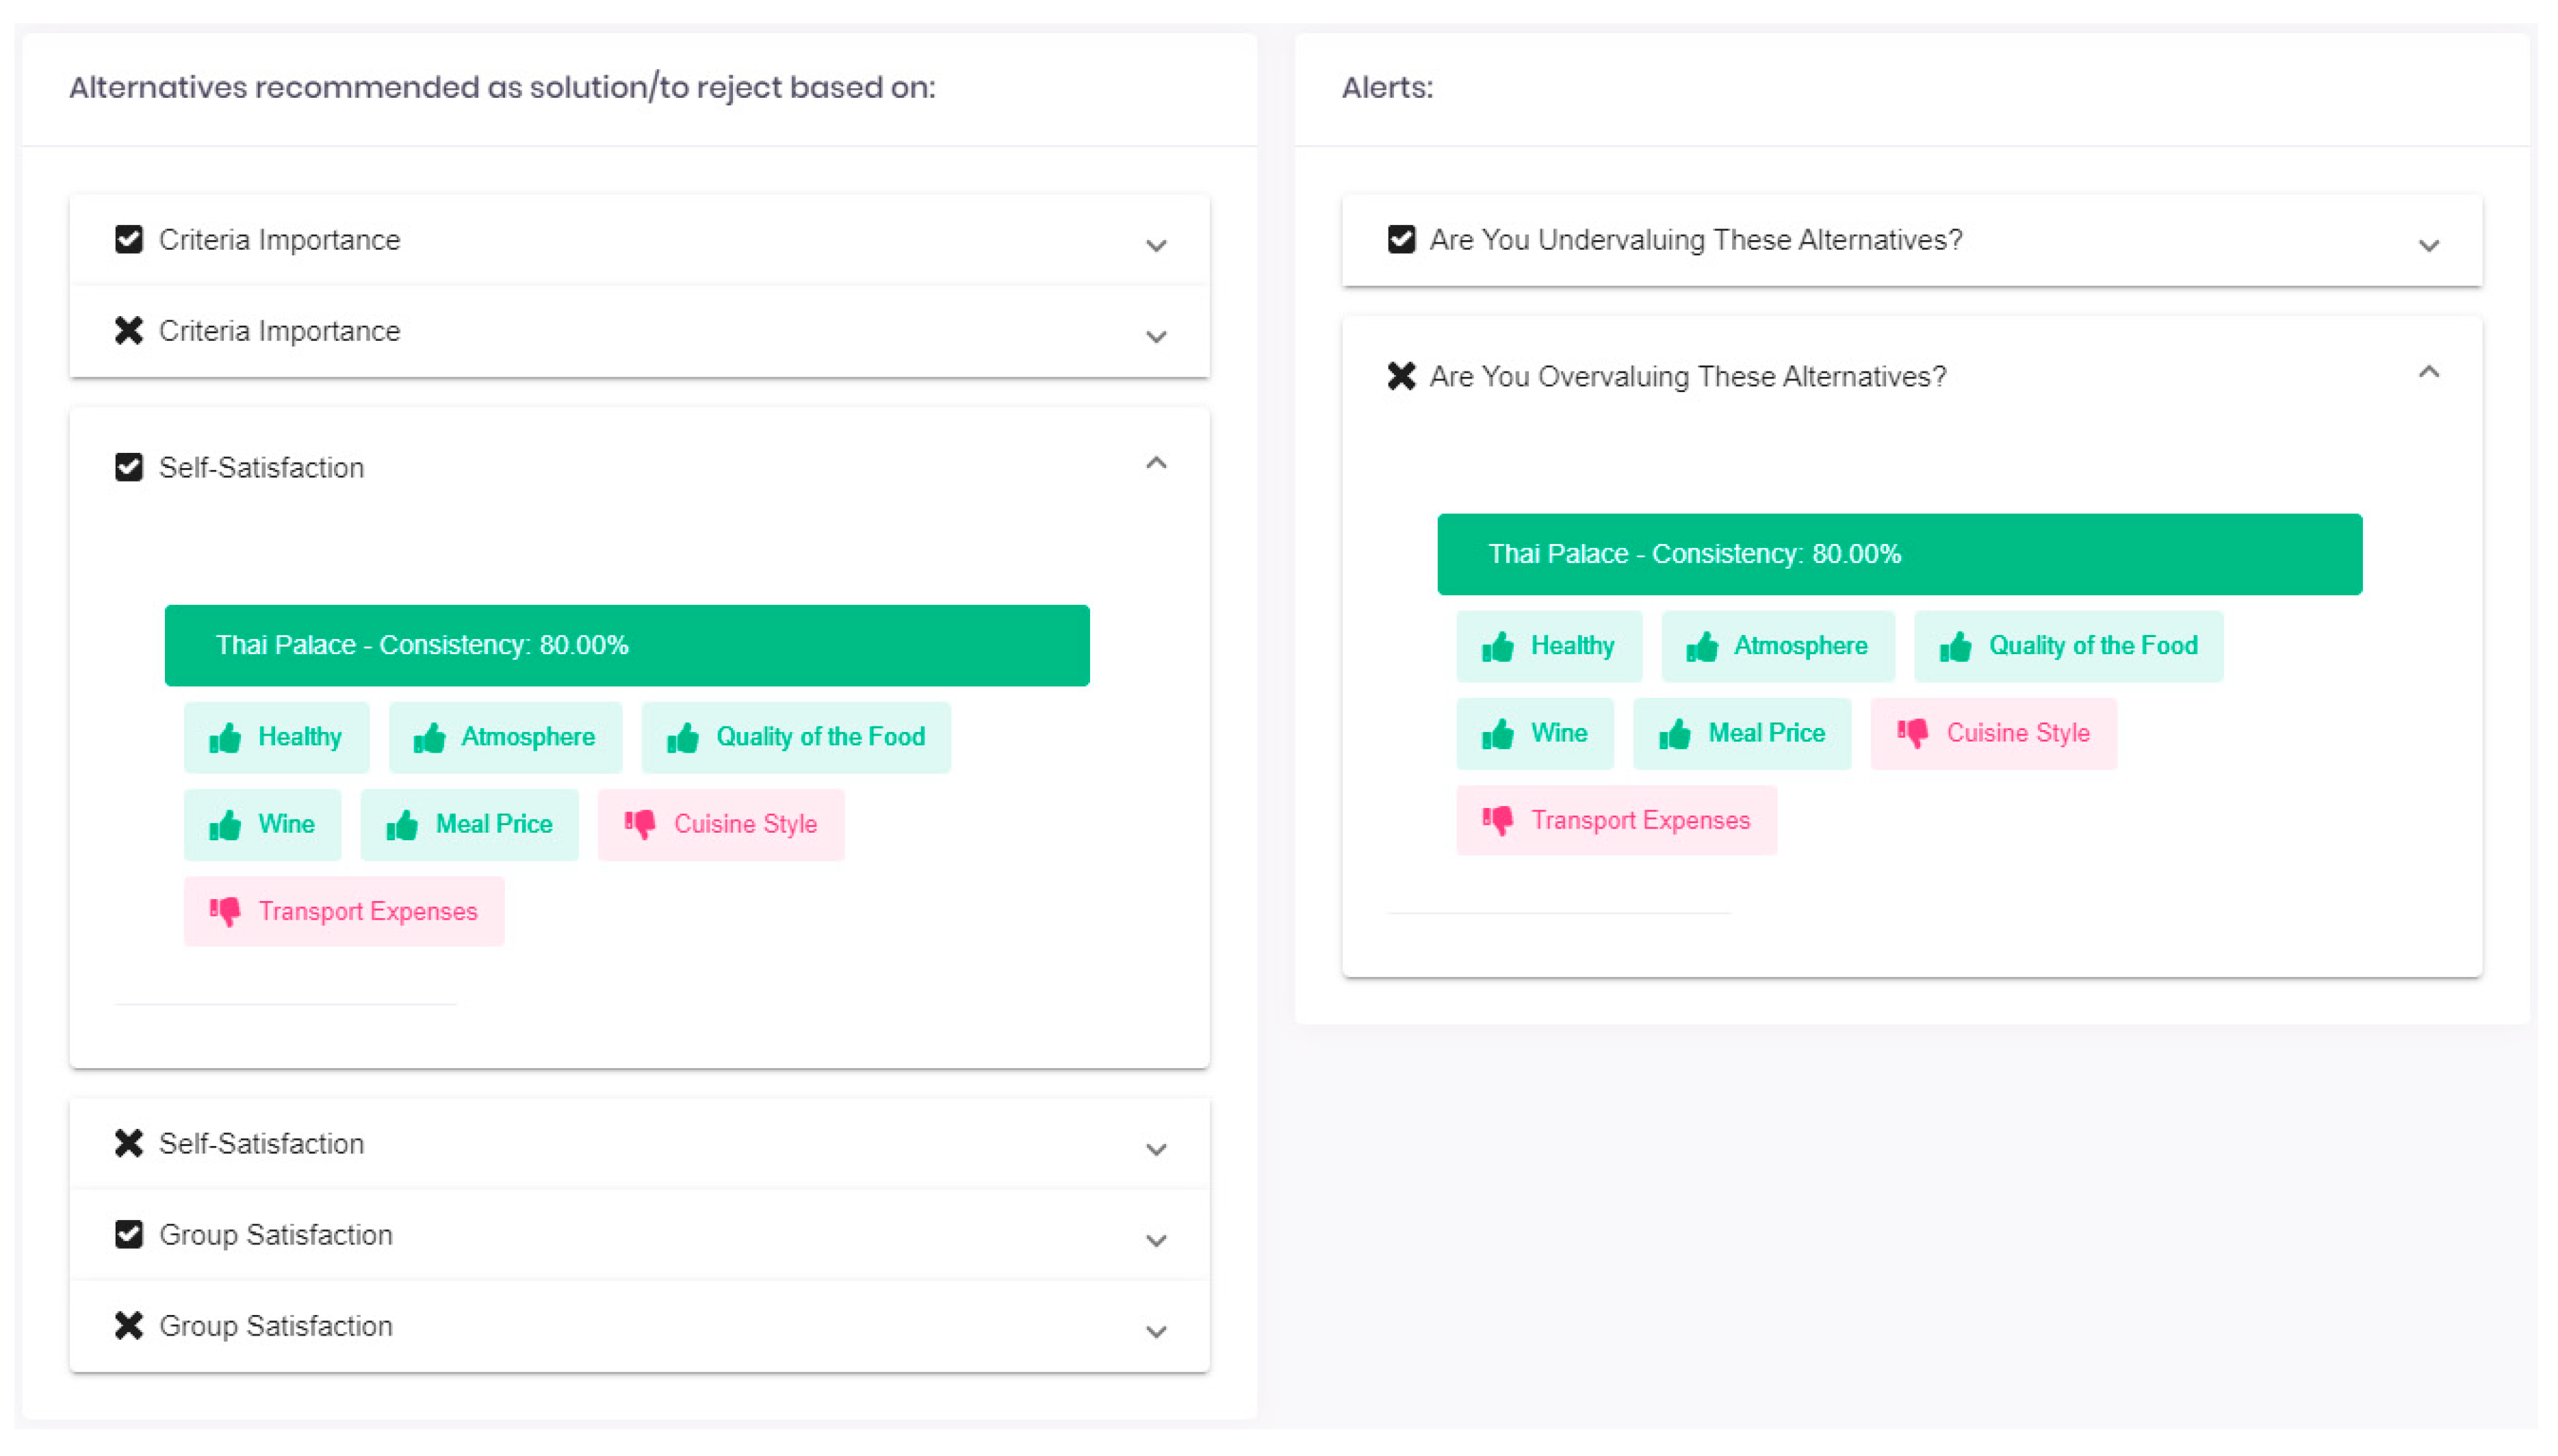Click Thai Palace consistency bar under Self-Satisfaction
The image size is (2558, 1456).
pyautogui.click(x=627, y=645)
